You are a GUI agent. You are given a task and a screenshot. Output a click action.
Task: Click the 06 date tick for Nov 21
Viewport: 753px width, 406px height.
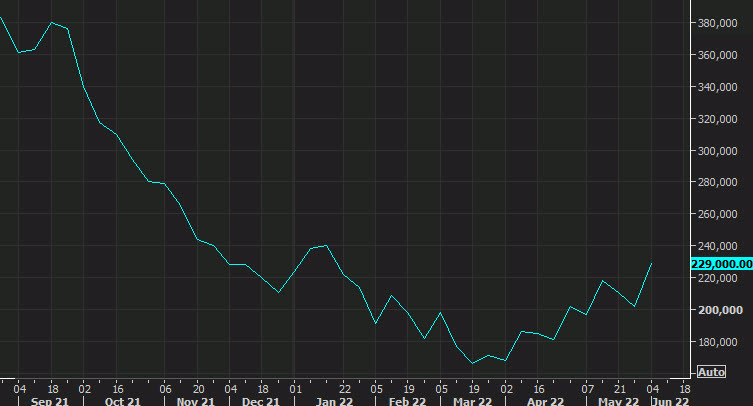pos(165,389)
